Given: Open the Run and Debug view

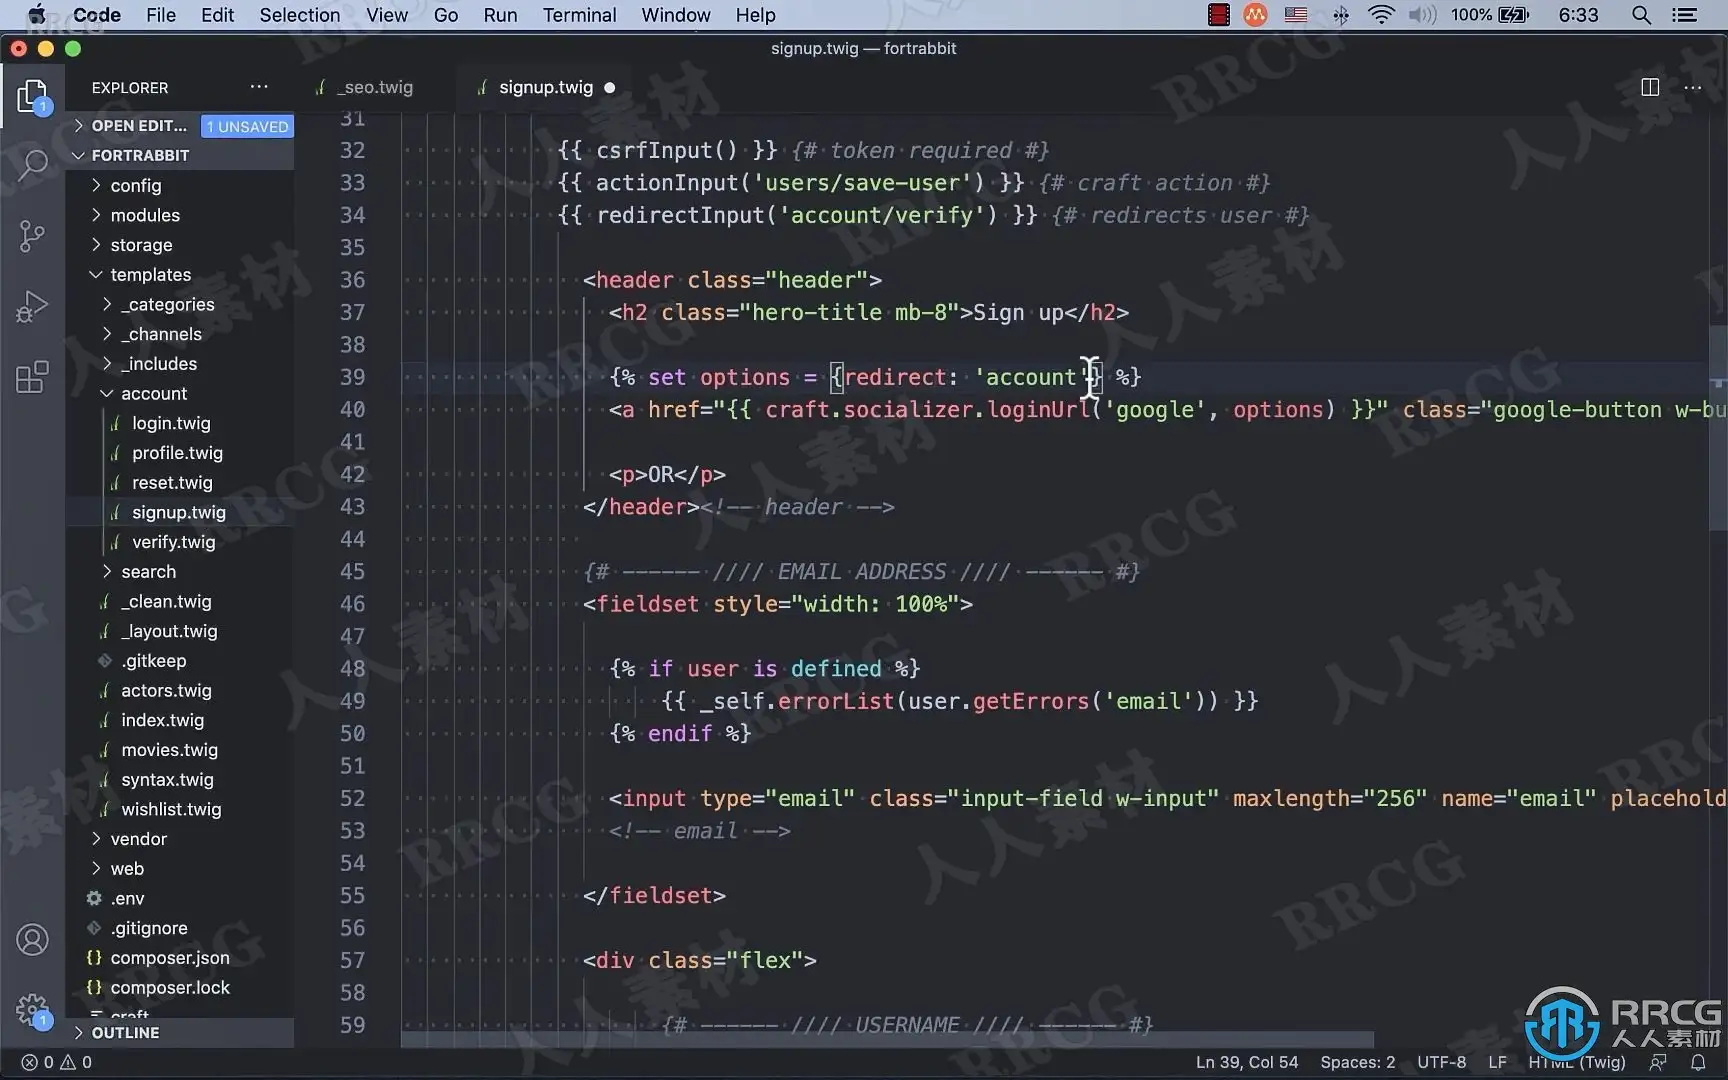Looking at the screenshot, I should (32, 306).
